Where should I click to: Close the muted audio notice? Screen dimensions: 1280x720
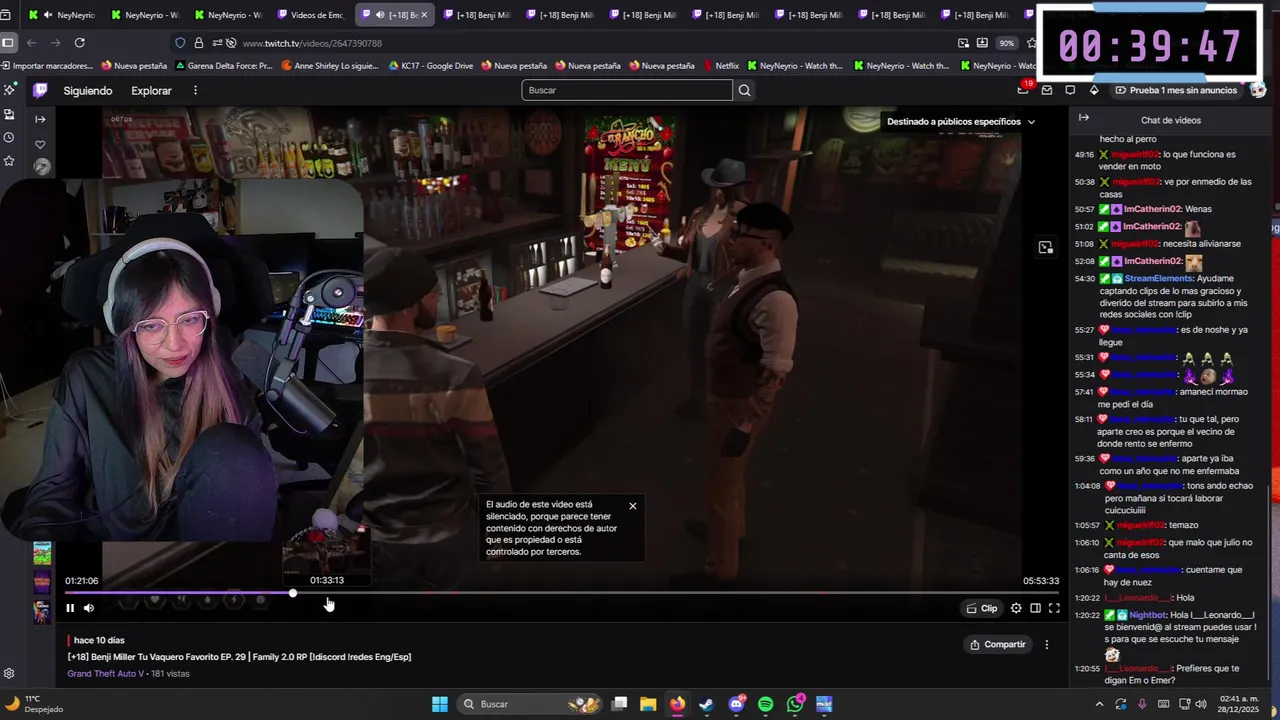[x=632, y=506]
